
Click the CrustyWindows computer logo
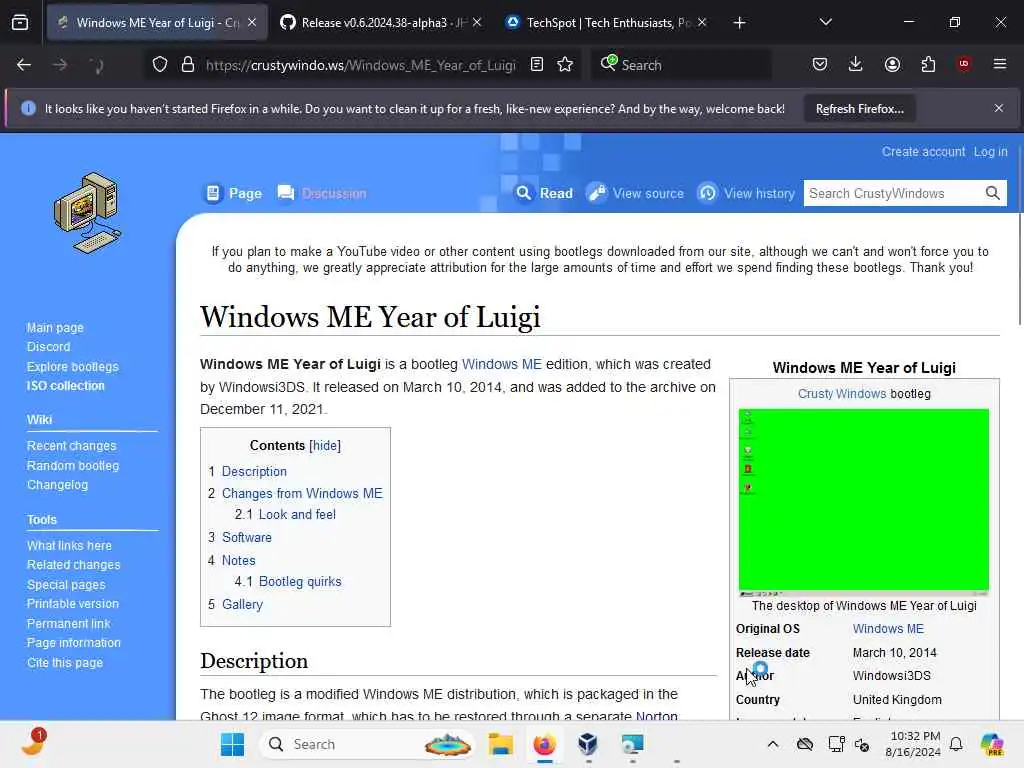(88, 213)
